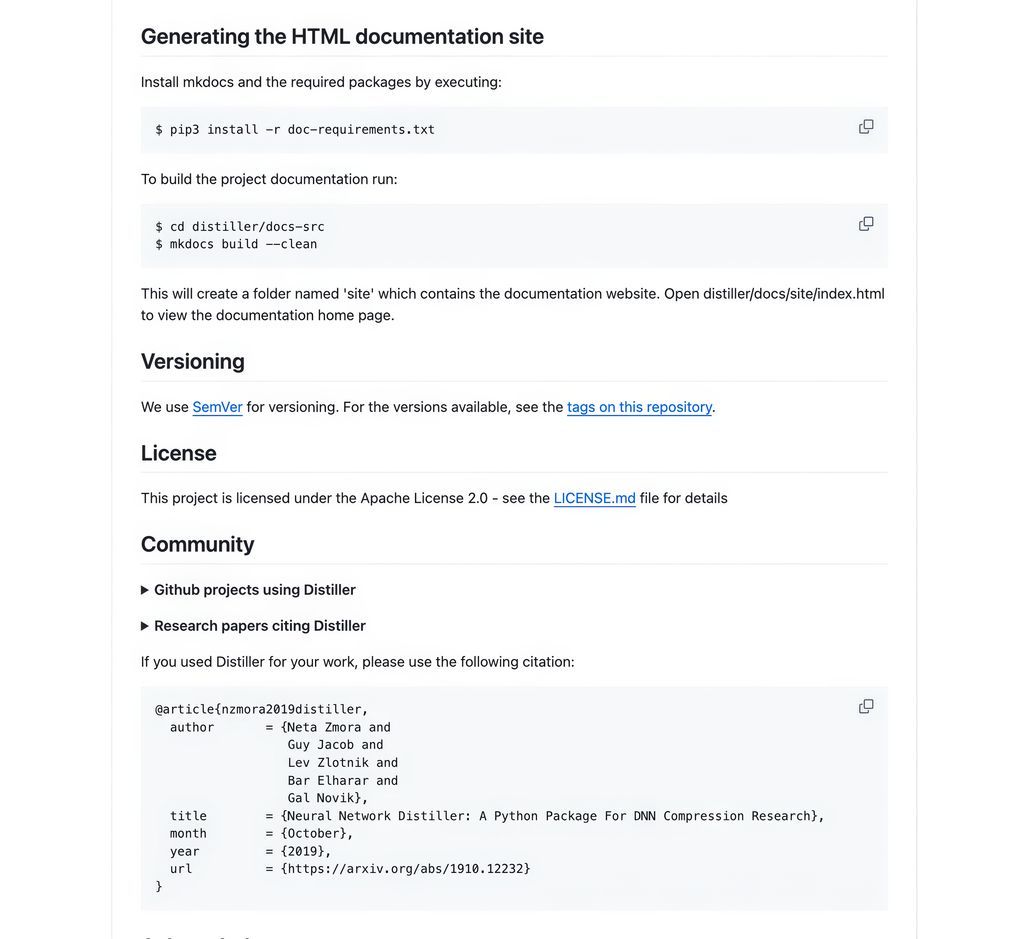Click the Versioning heading
The image size is (1024, 939).
(192, 362)
